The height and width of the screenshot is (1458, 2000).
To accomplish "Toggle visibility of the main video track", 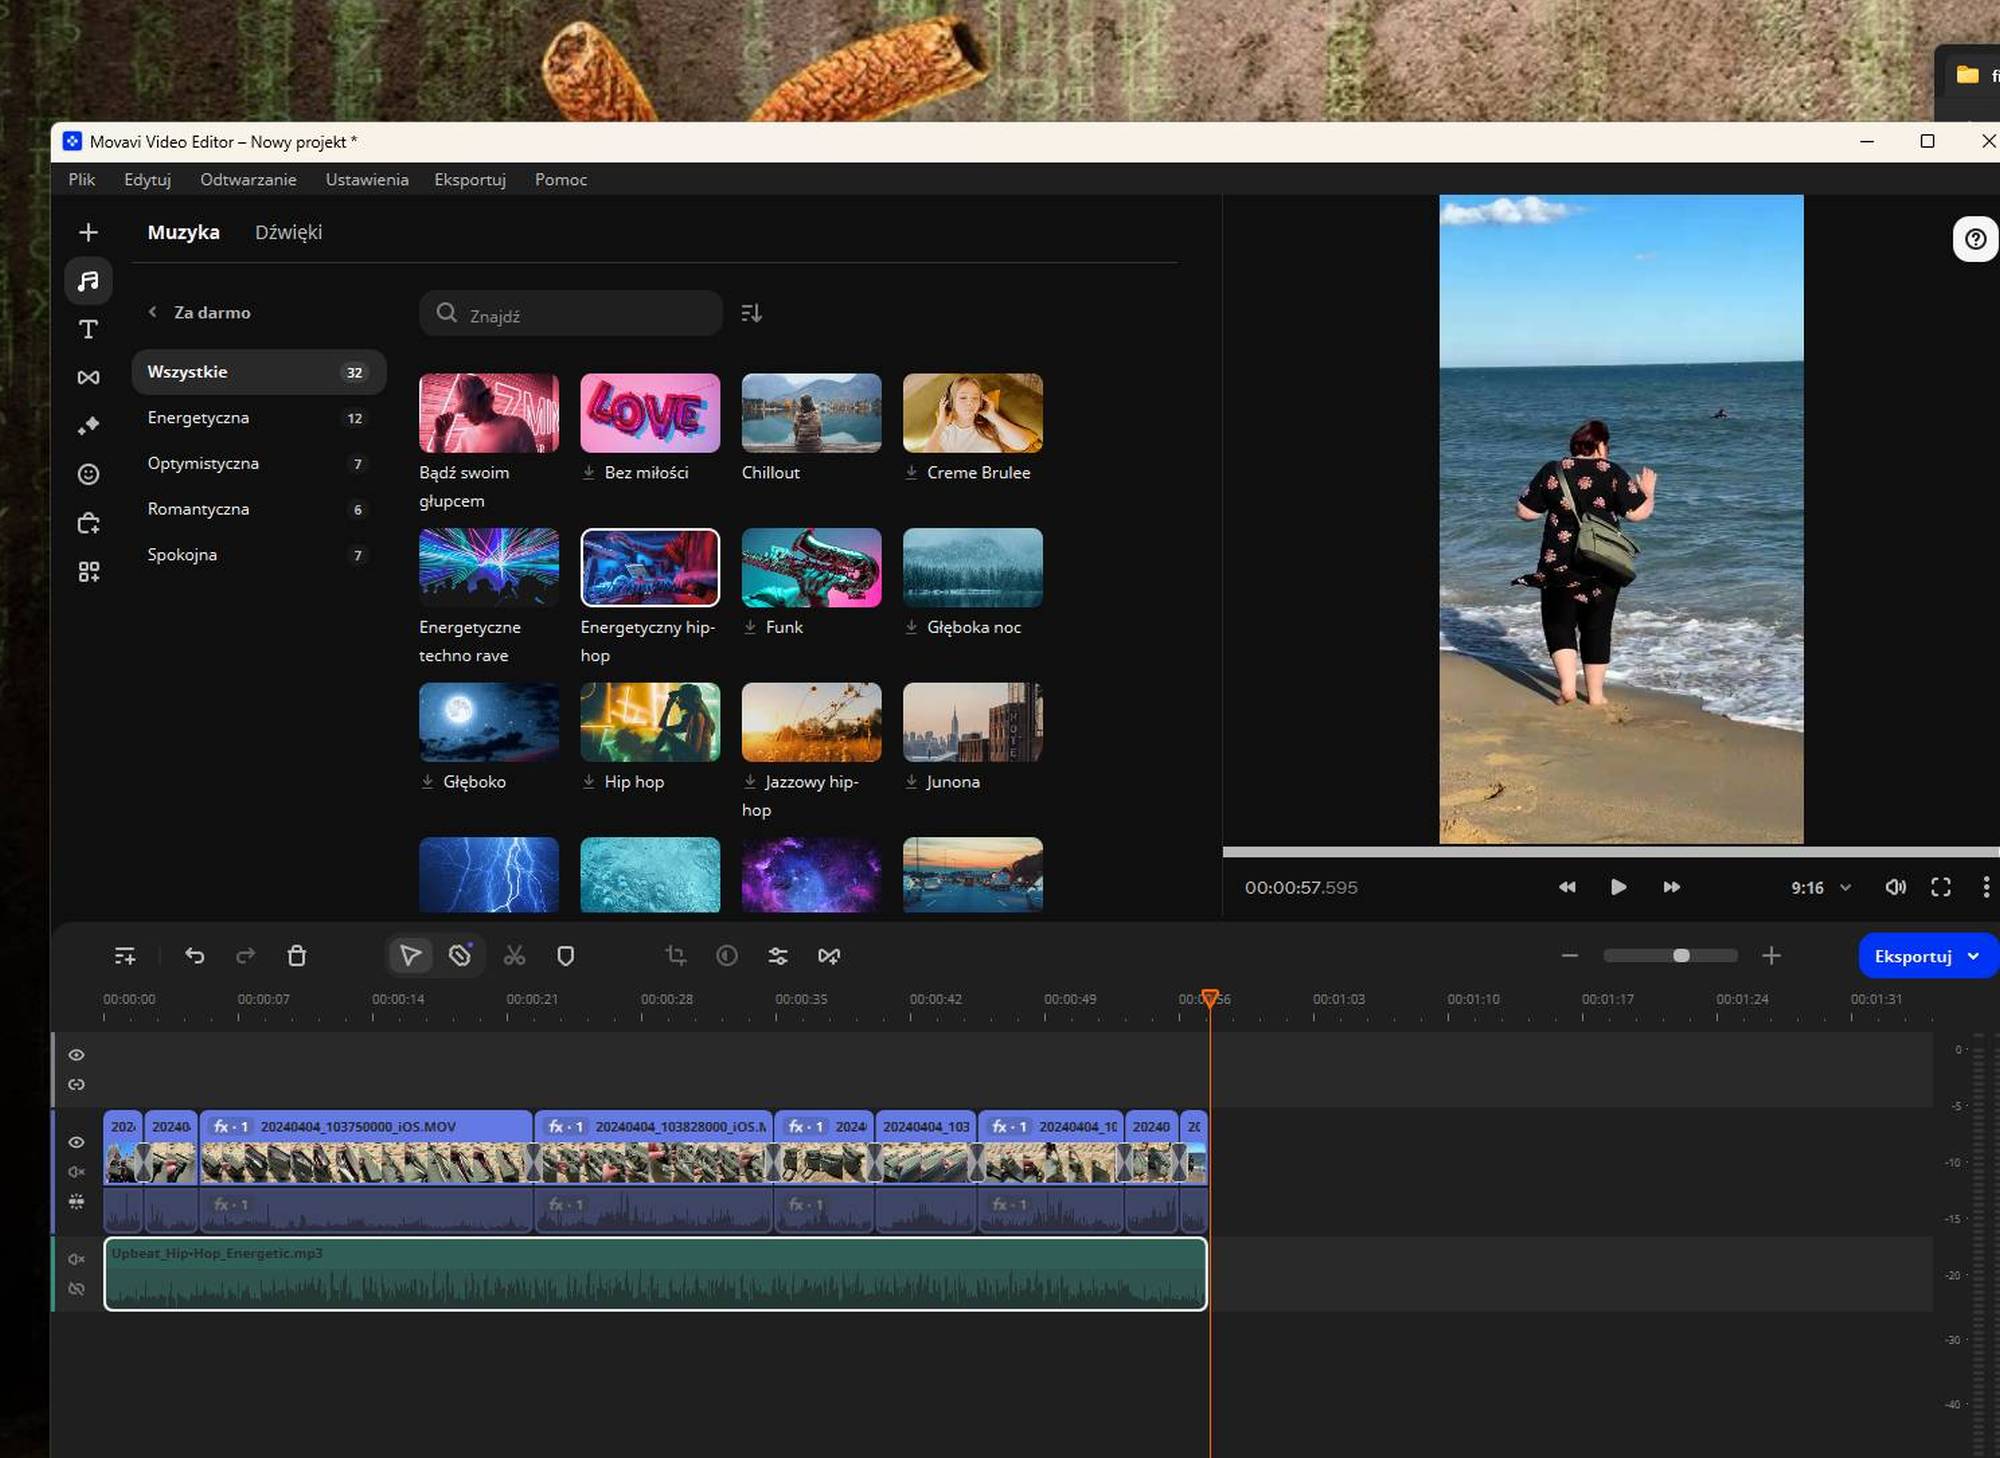I will pyautogui.click(x=76, y=1142).
